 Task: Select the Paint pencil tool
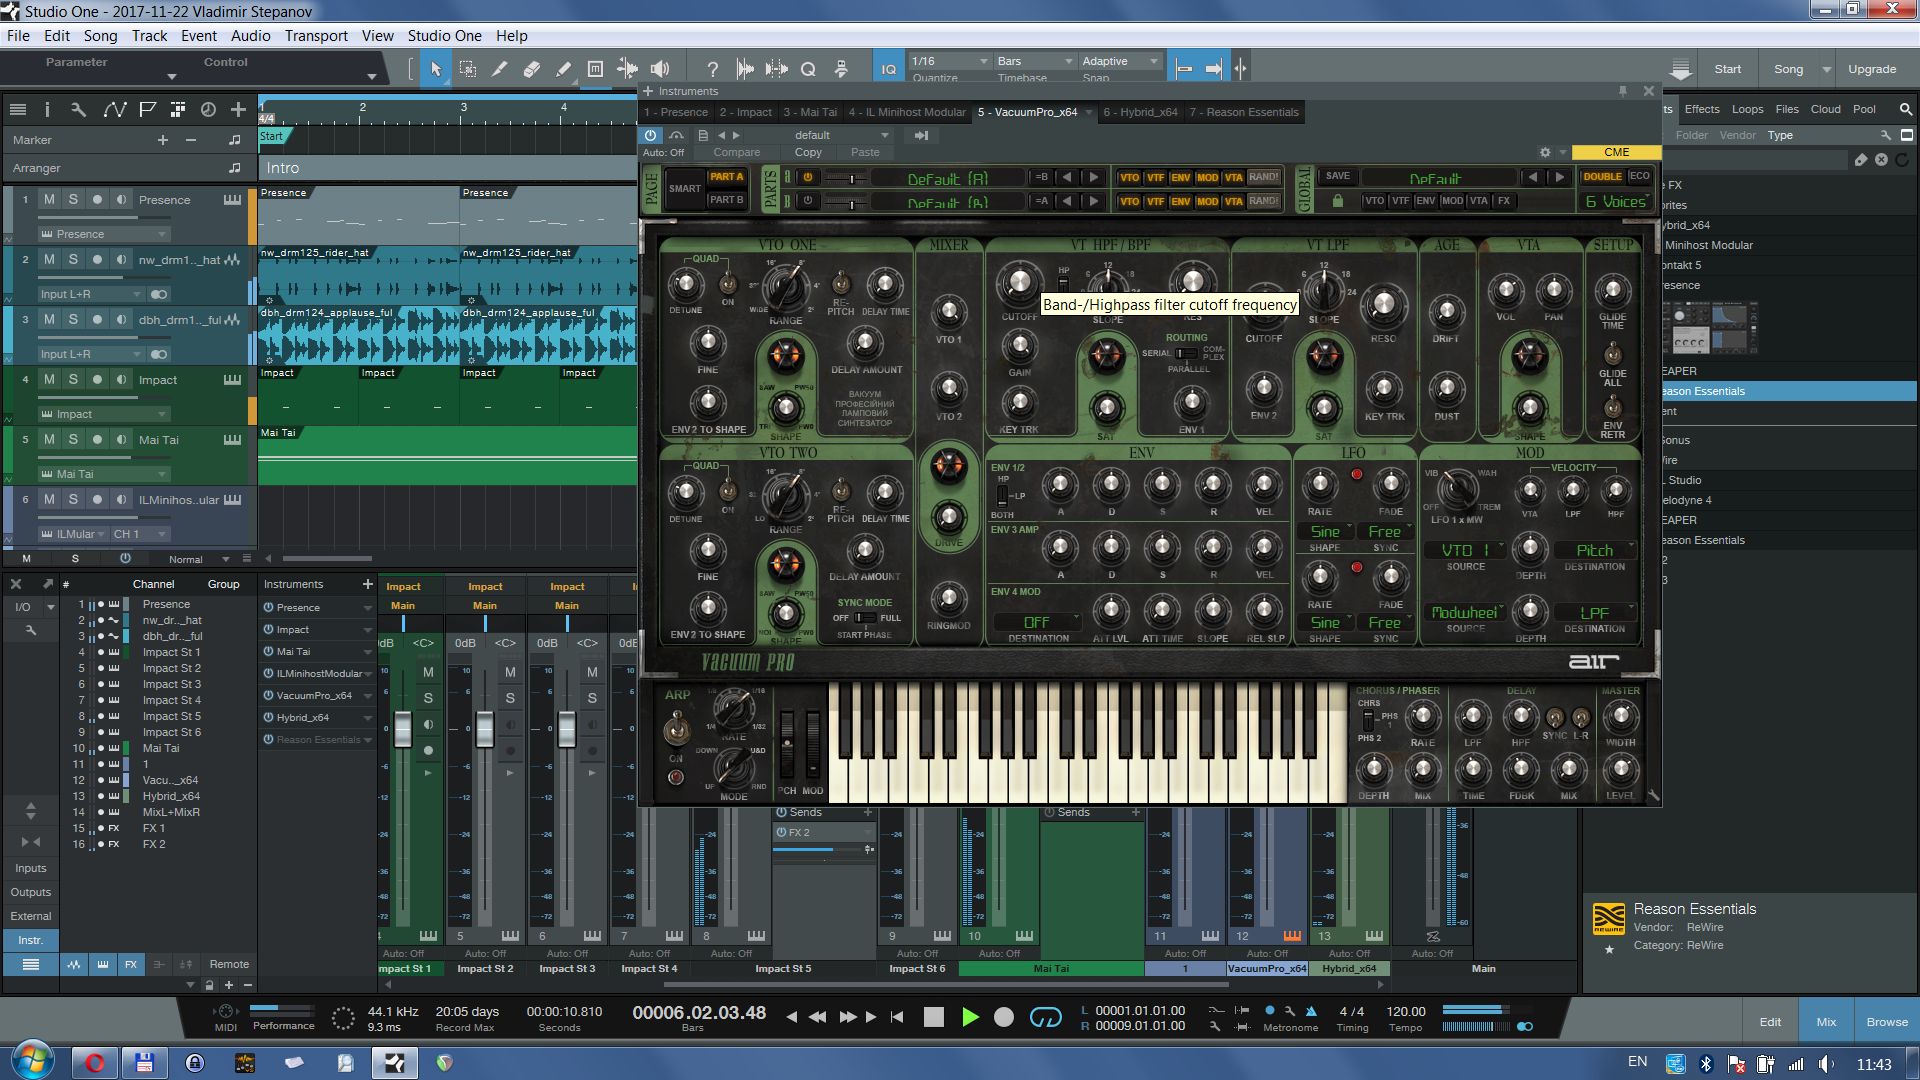564,69
